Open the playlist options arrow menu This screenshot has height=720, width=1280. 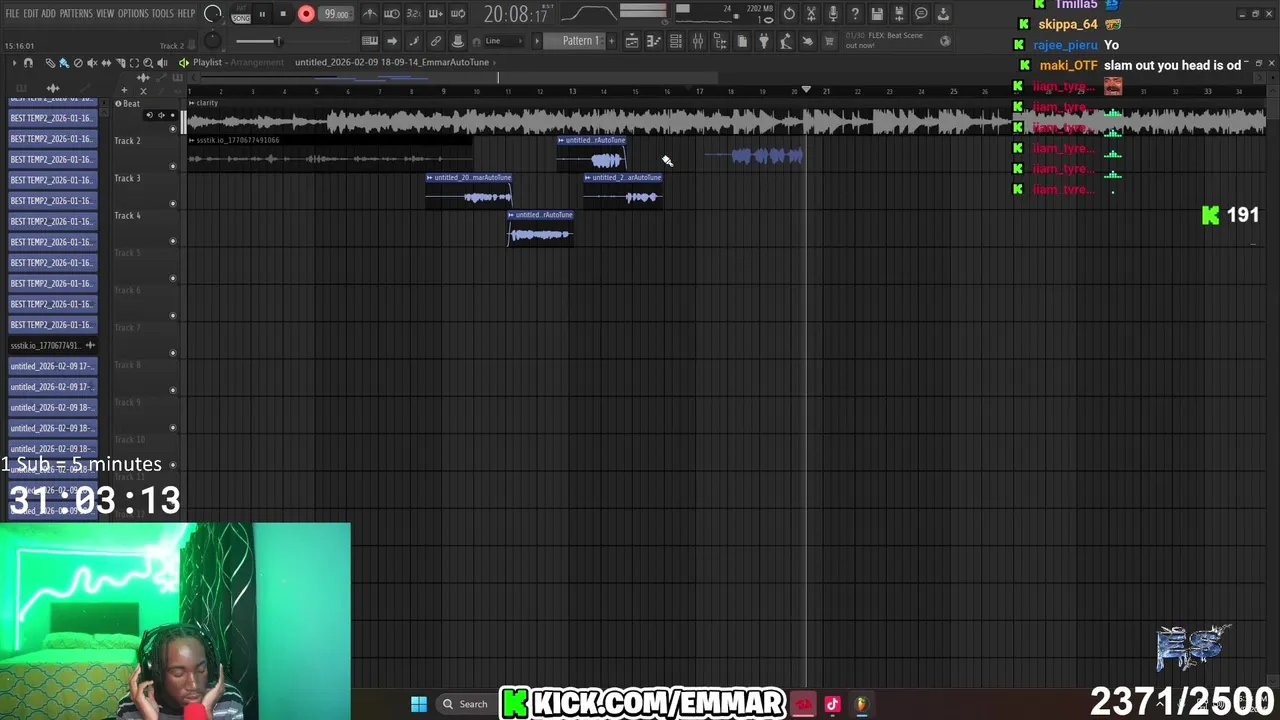tap(14, 63)
